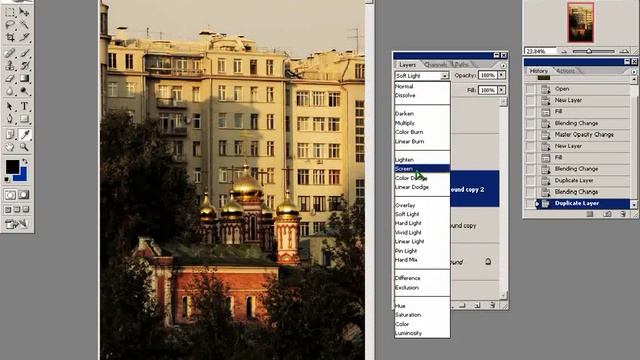Select the Rectangular Marquee tool
640x360 pixels.
pyautogui.click(x=10, y=12)
